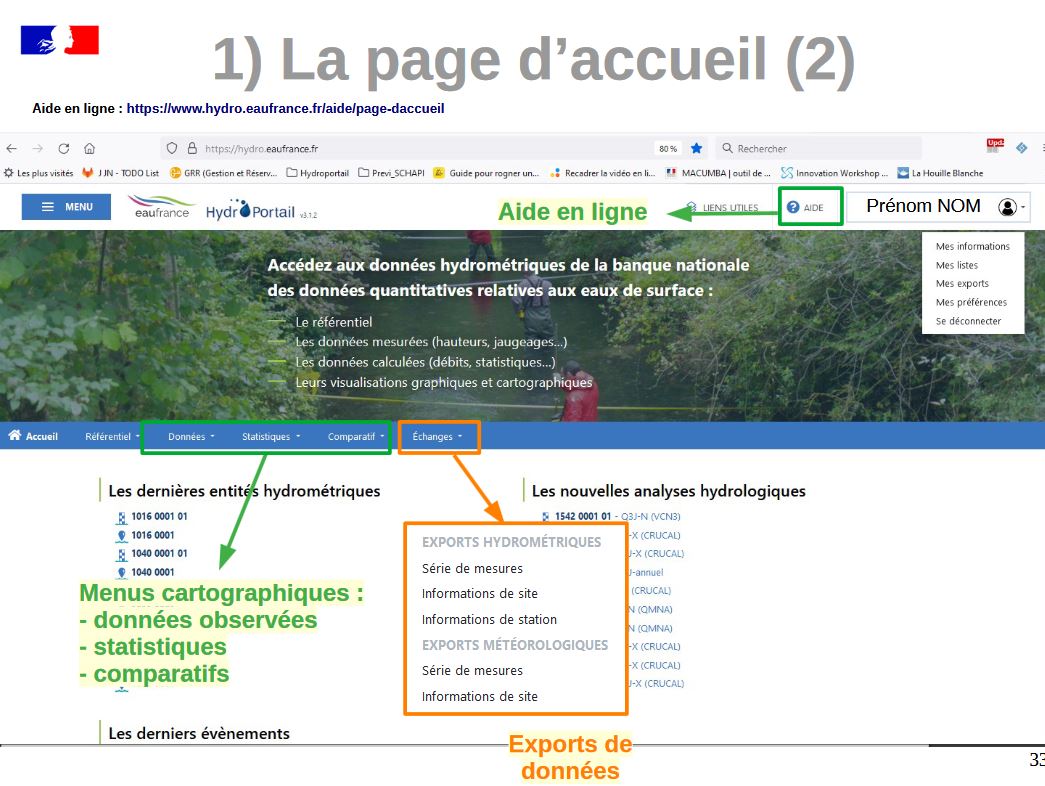Open the Recadrer la vidéo en li... bookmark
The image size is (1045, 786).
pyautogui.click(x=602, y=173)
